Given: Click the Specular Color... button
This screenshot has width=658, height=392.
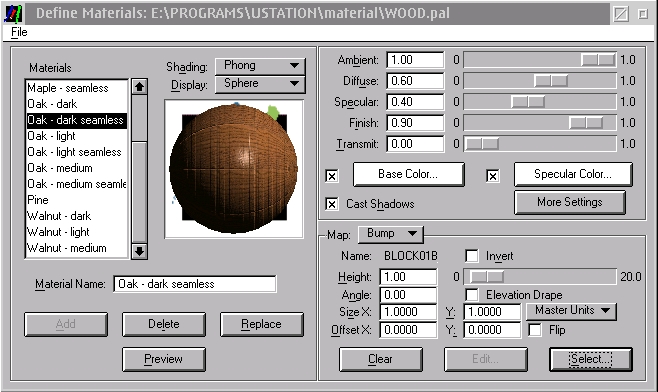Looking at the screenshot, I should point(573,174).
